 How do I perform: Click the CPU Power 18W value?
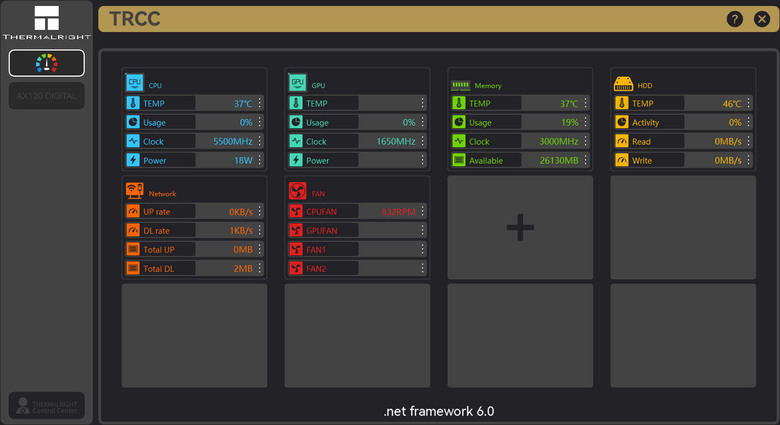click(243, 160)
